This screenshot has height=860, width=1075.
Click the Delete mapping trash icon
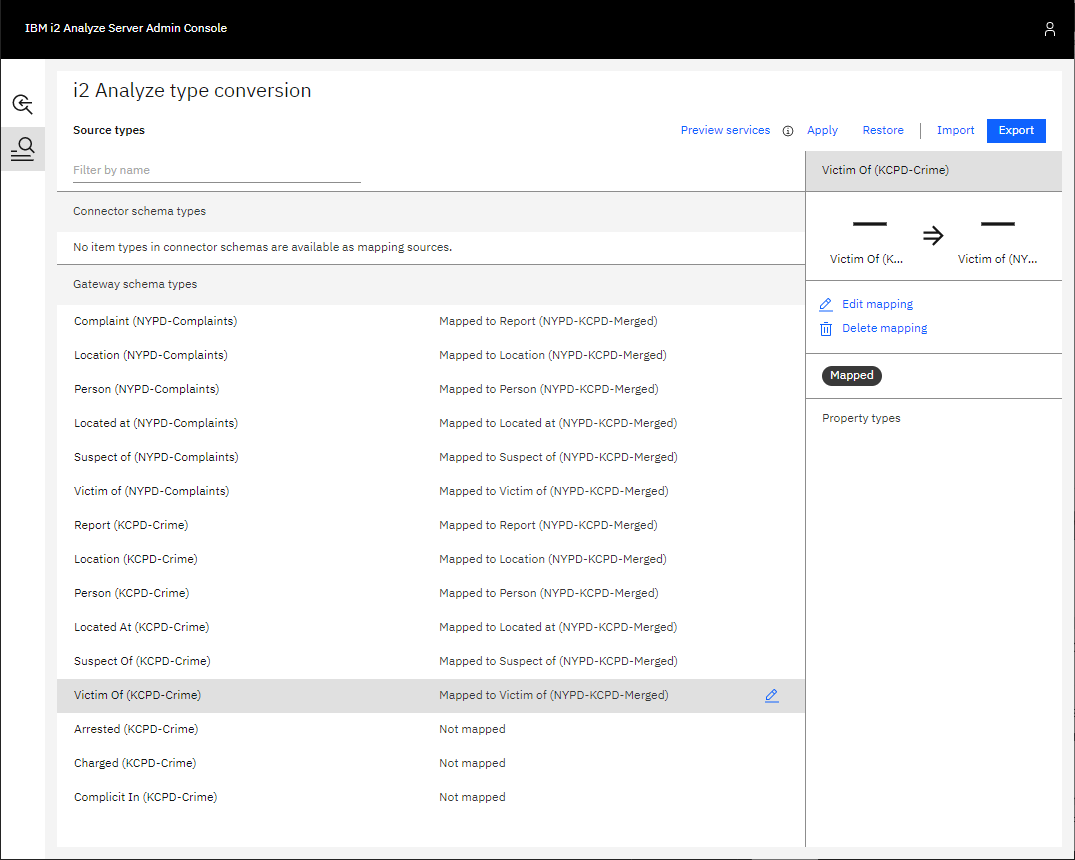coord(826,329)
